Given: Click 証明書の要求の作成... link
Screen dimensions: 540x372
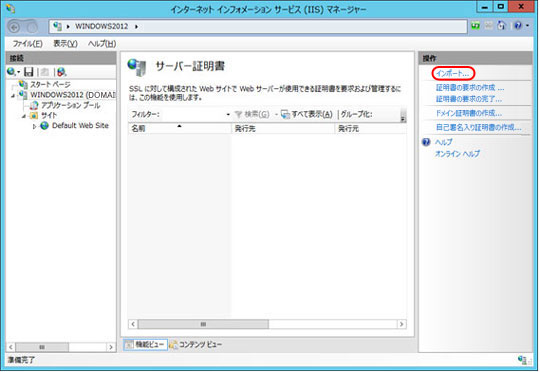Looking at the screenshot, I should [470, 87].
